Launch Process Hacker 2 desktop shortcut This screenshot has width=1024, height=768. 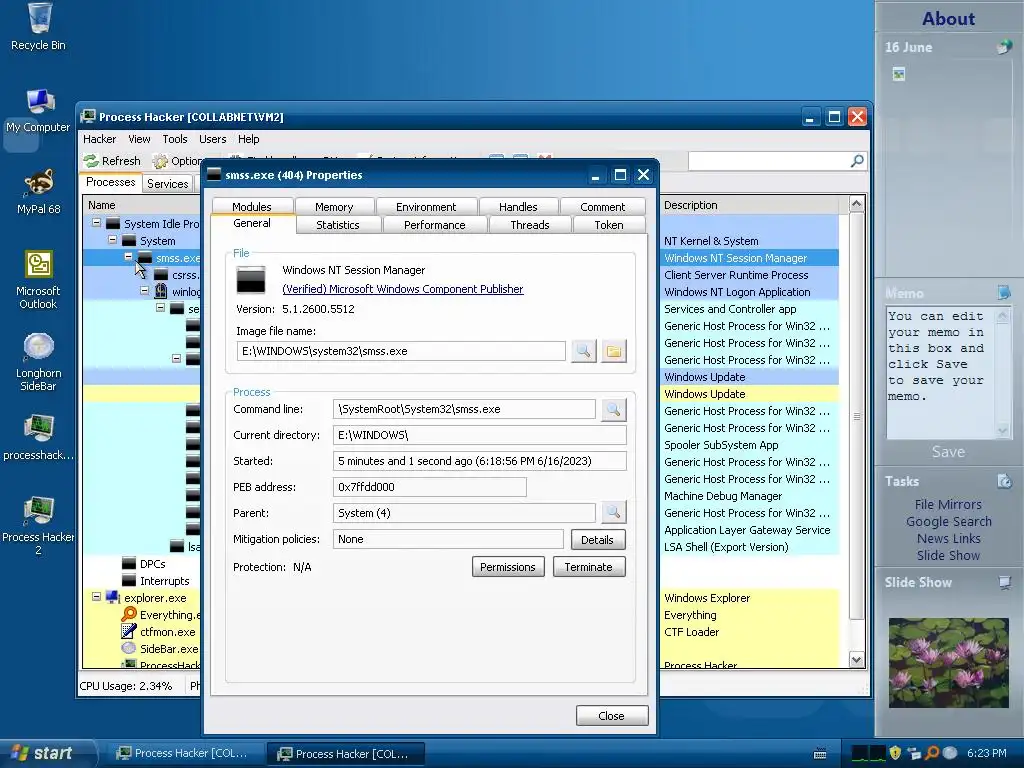39,525
